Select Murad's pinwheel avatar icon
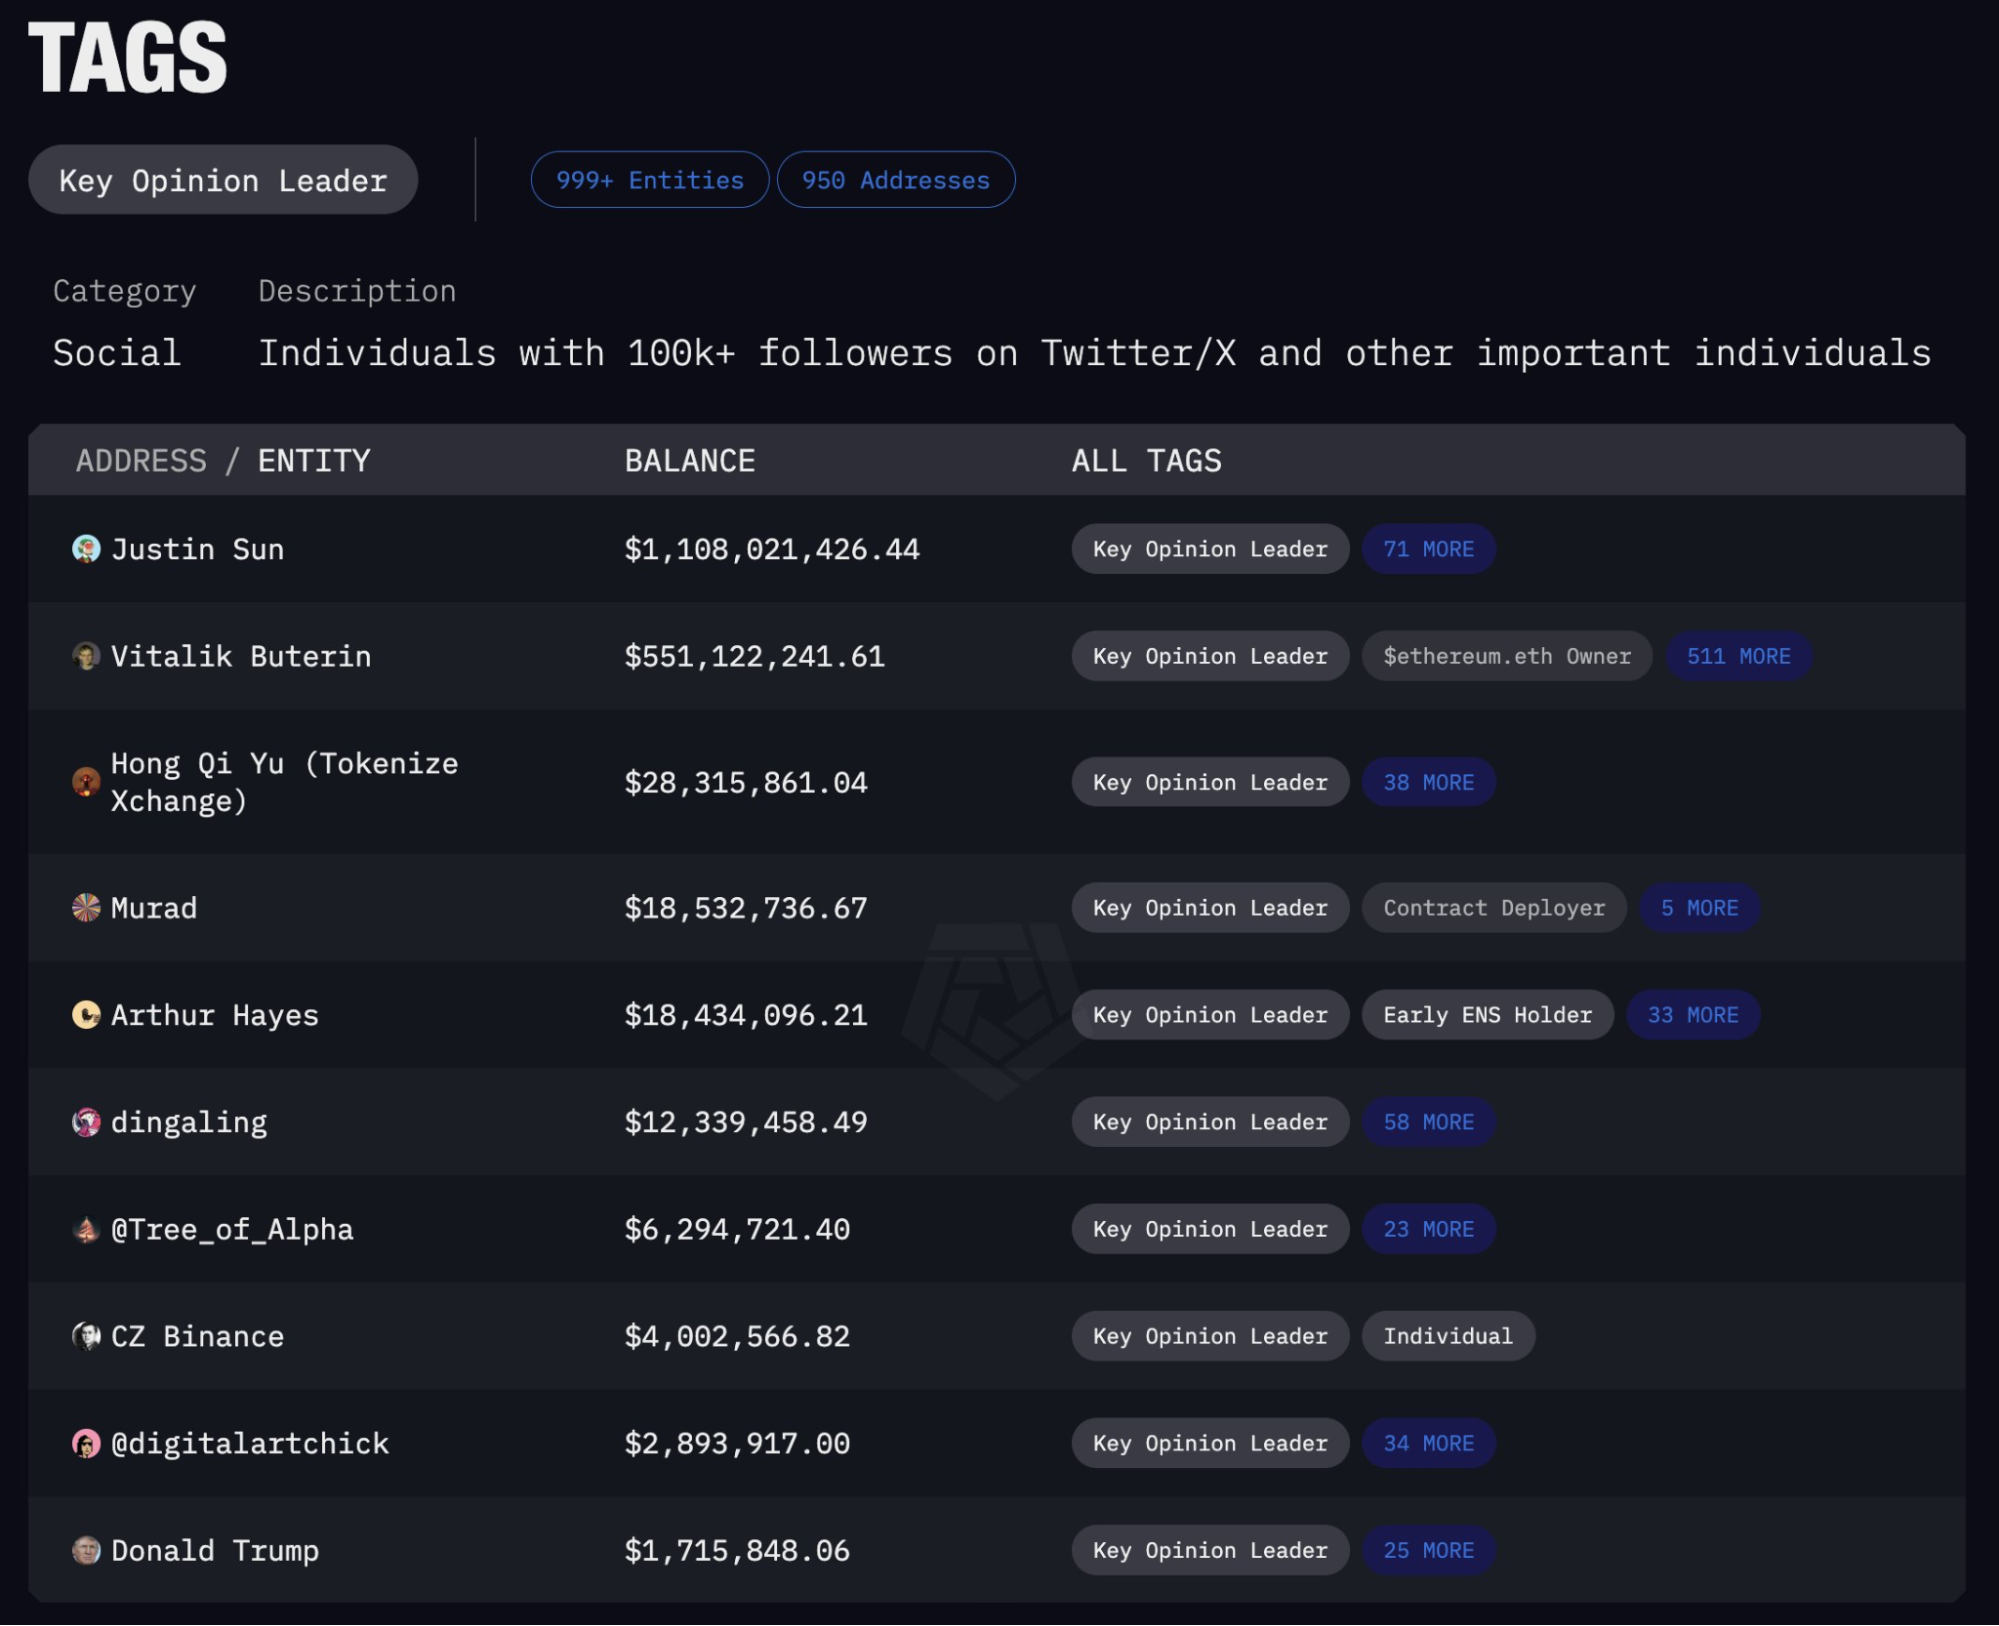 (x=88, y=907)
